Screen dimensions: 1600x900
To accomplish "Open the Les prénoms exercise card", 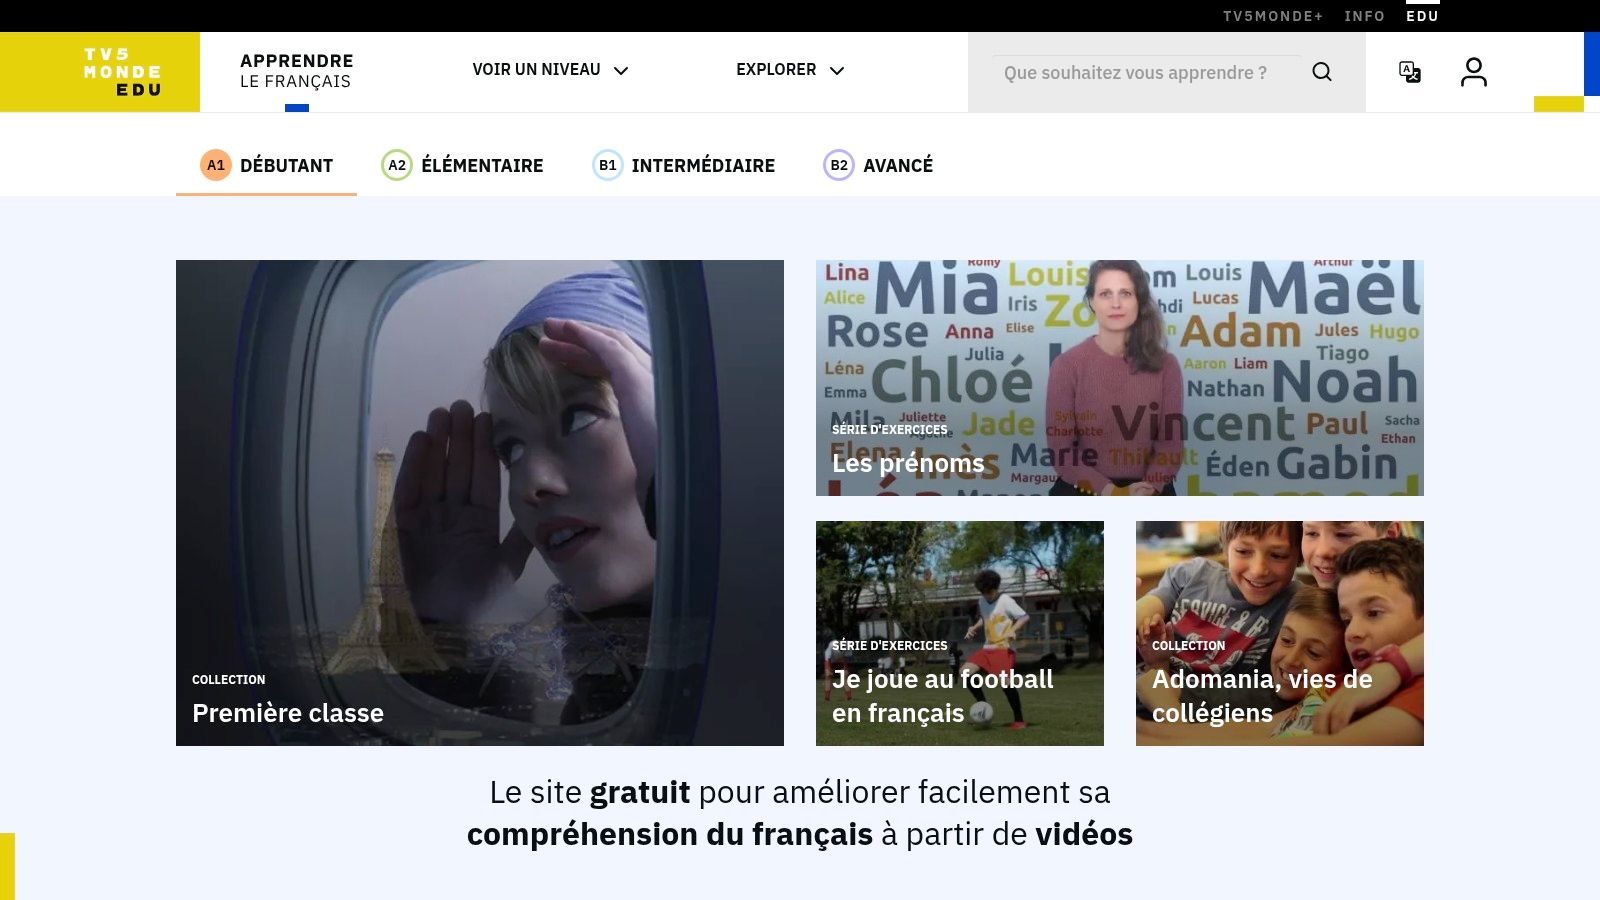I will 1120,378.
